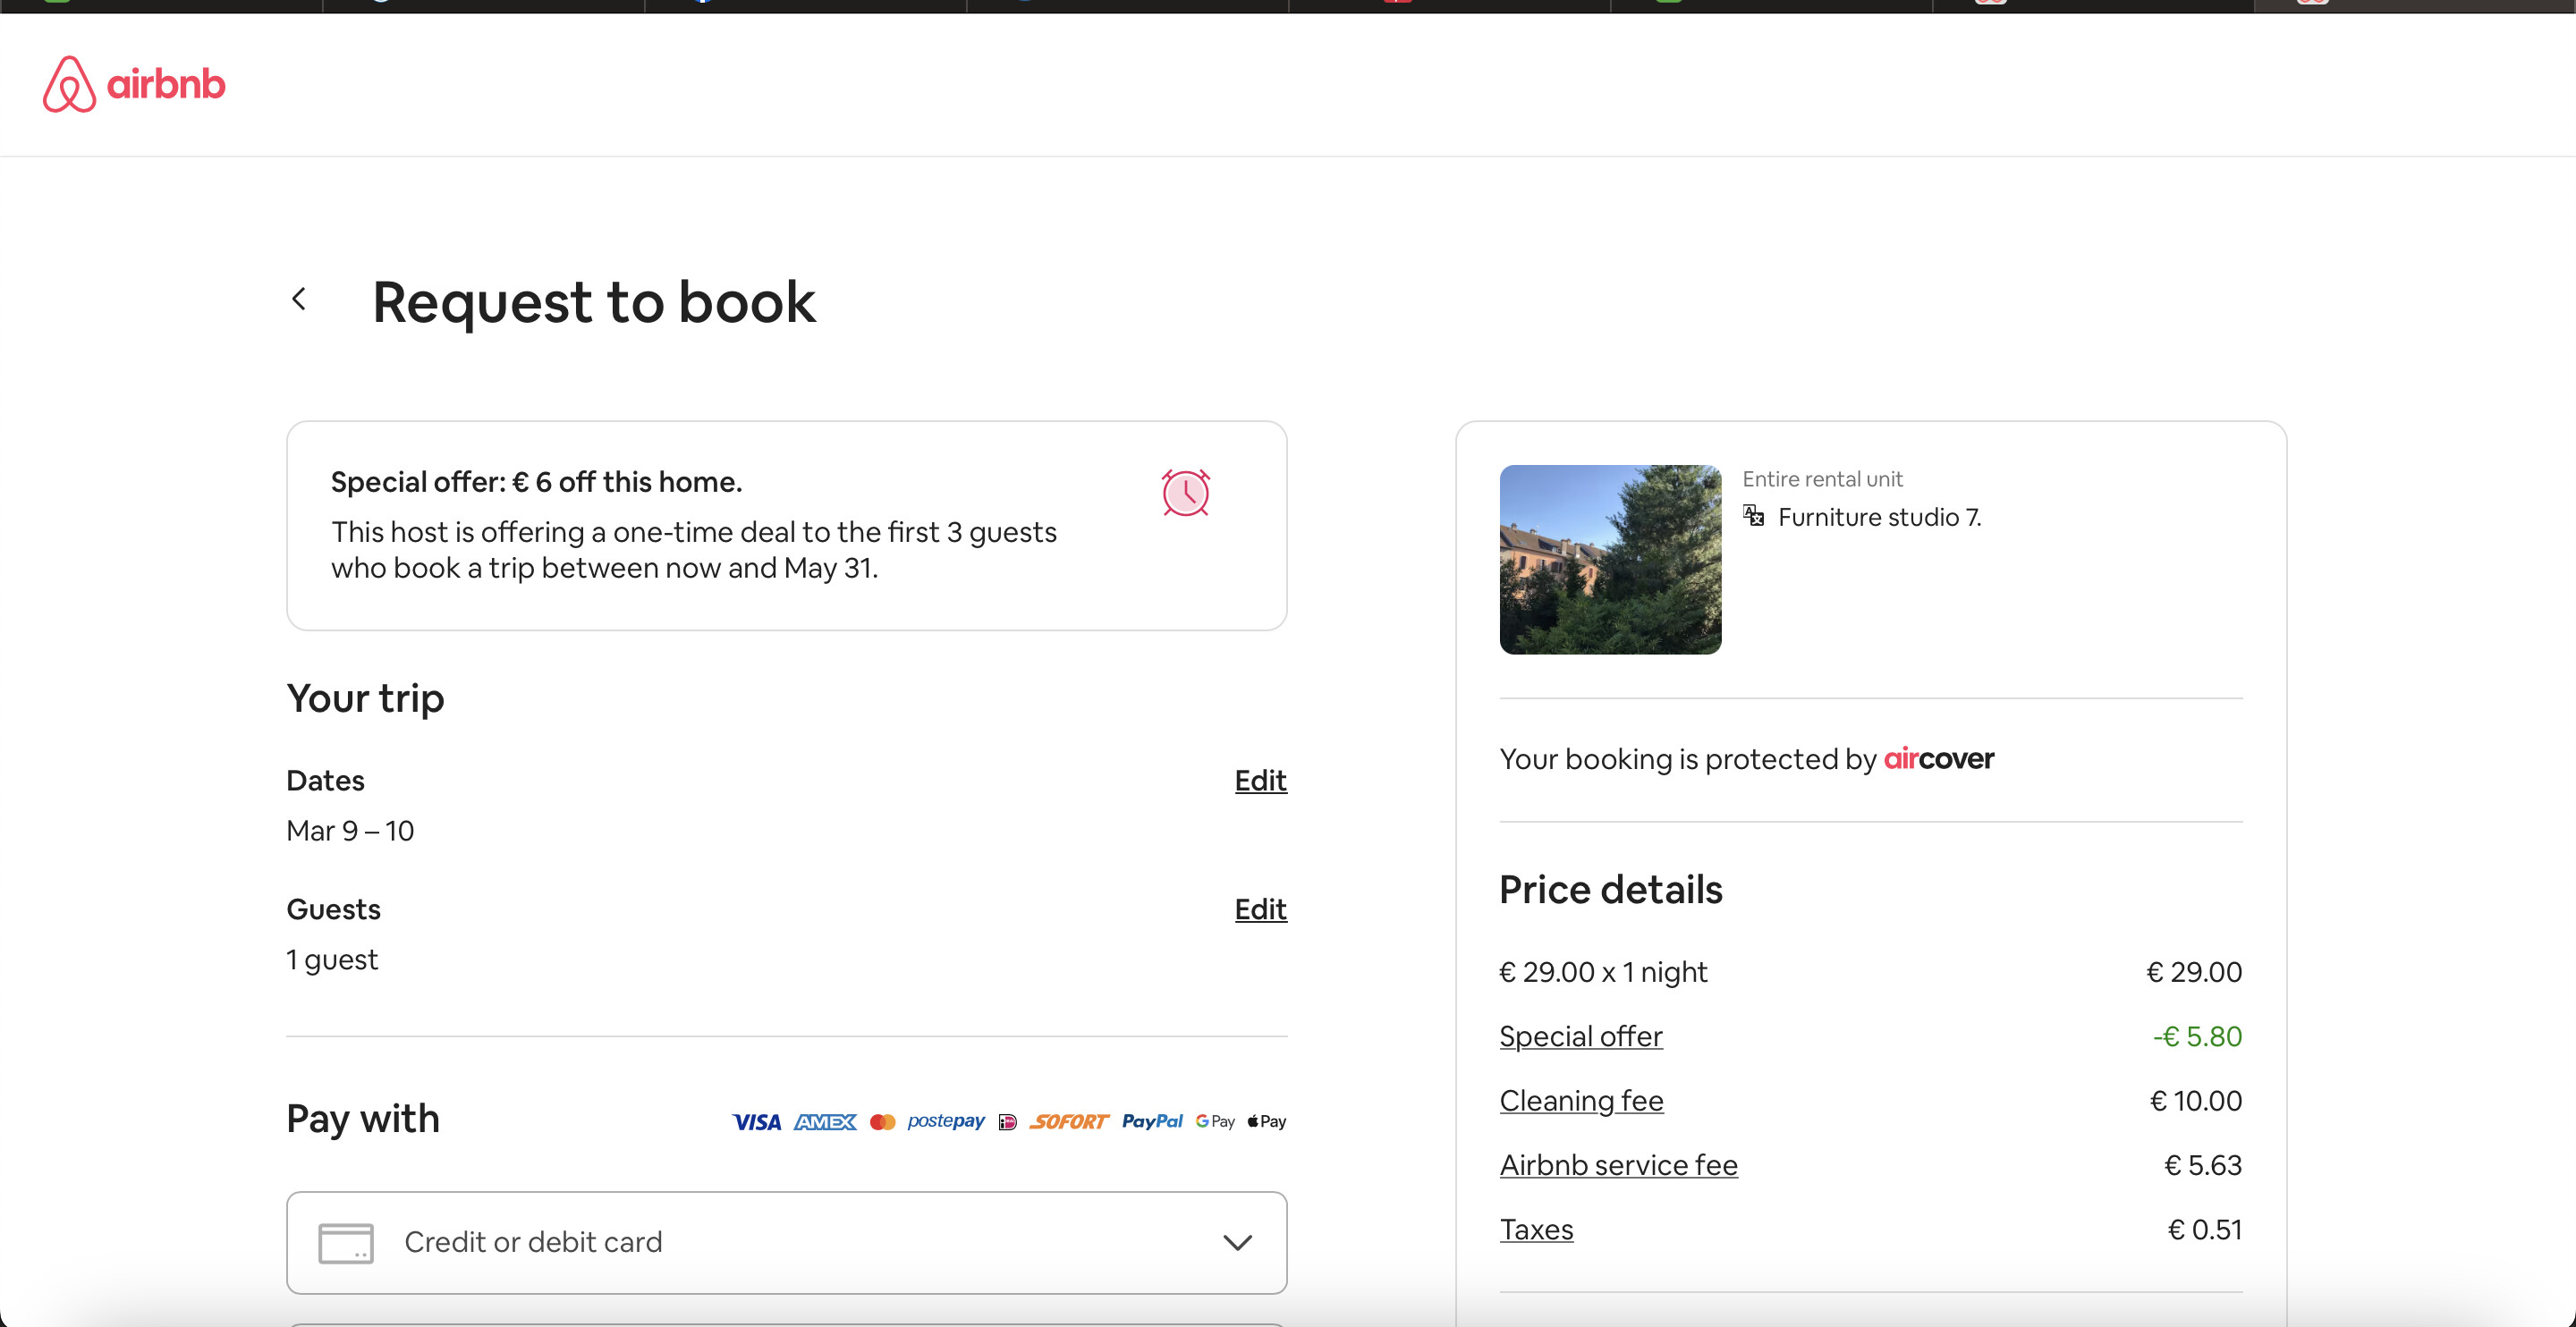Image resolution: width=2576 pixels, height=1327 pixels.
Task: Click the Mastercard payment logo
Action: pyautogui.click(x=882, y=1122)
